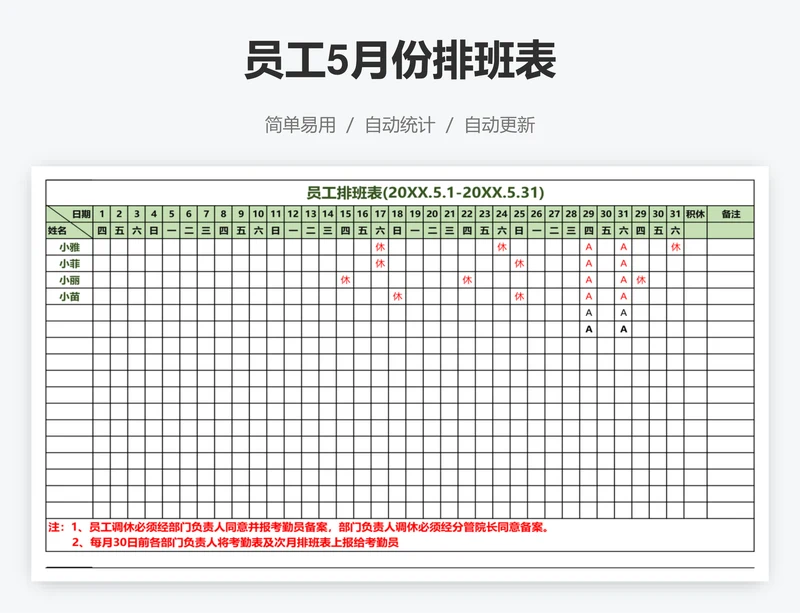Click date header 25
Viewport: 800px width, 613px height.
pyautogui.click(x=519, y=214)
